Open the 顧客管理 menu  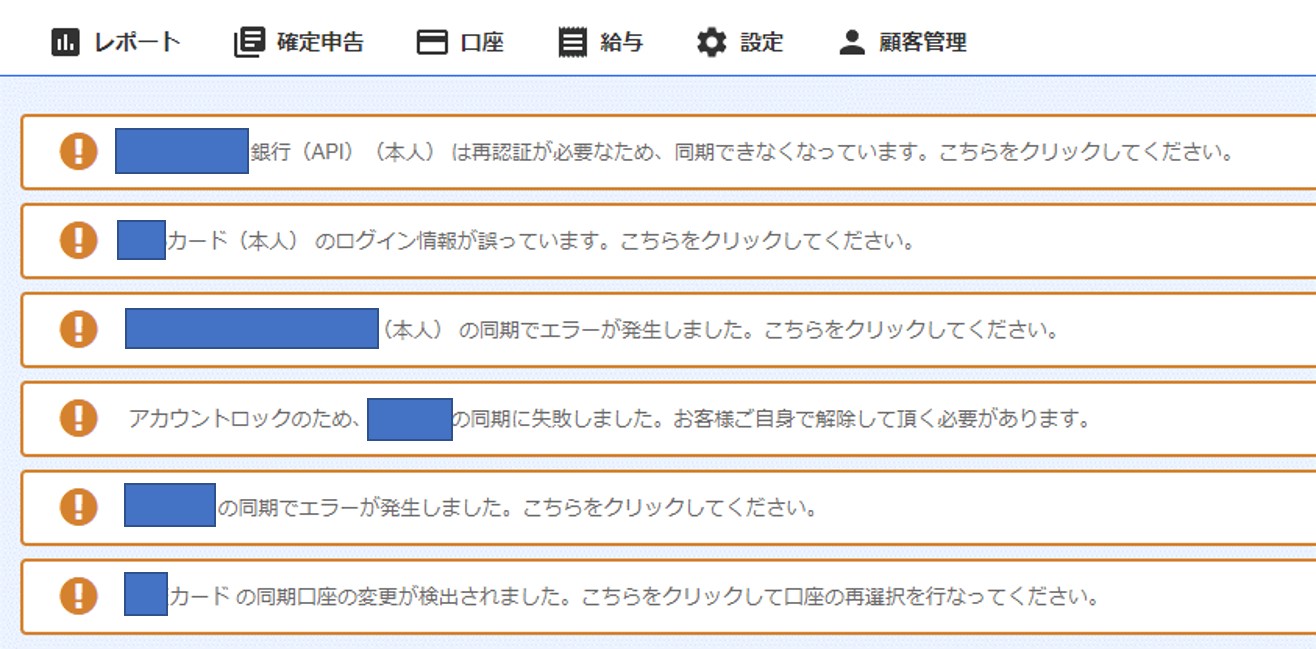coord(903,43)
